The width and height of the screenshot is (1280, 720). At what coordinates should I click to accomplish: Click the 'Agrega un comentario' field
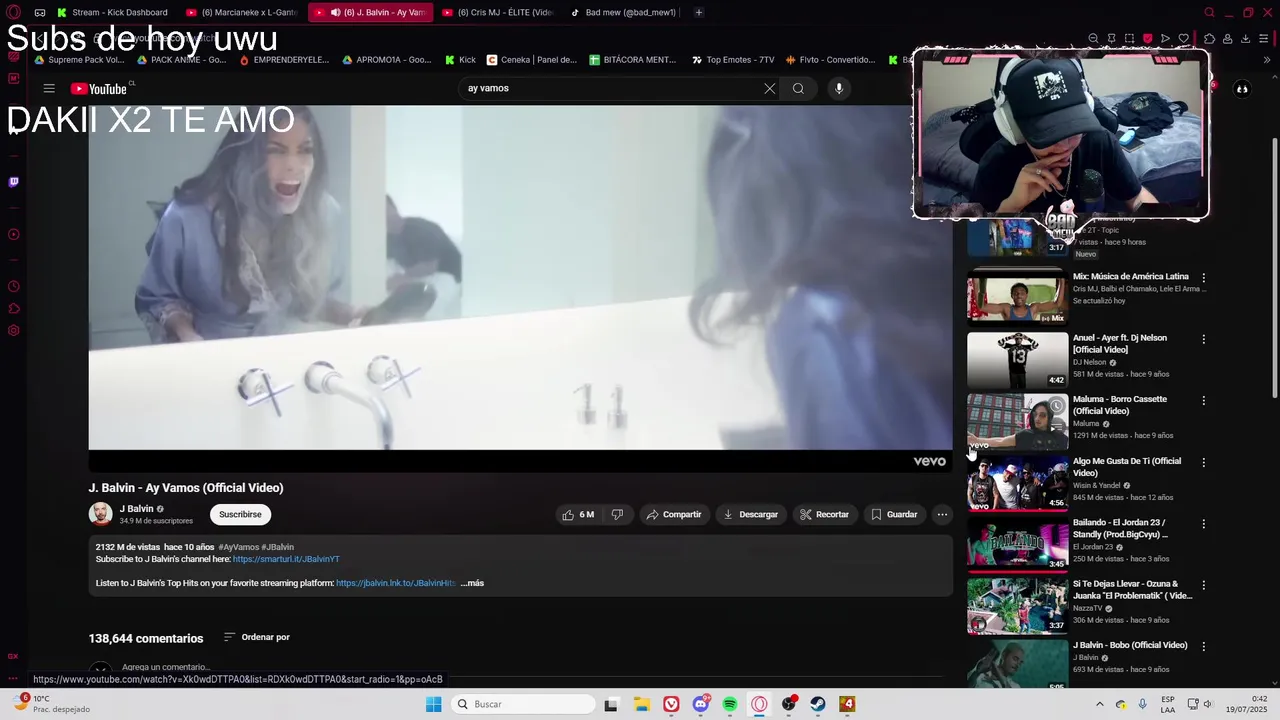click(166, 667)
